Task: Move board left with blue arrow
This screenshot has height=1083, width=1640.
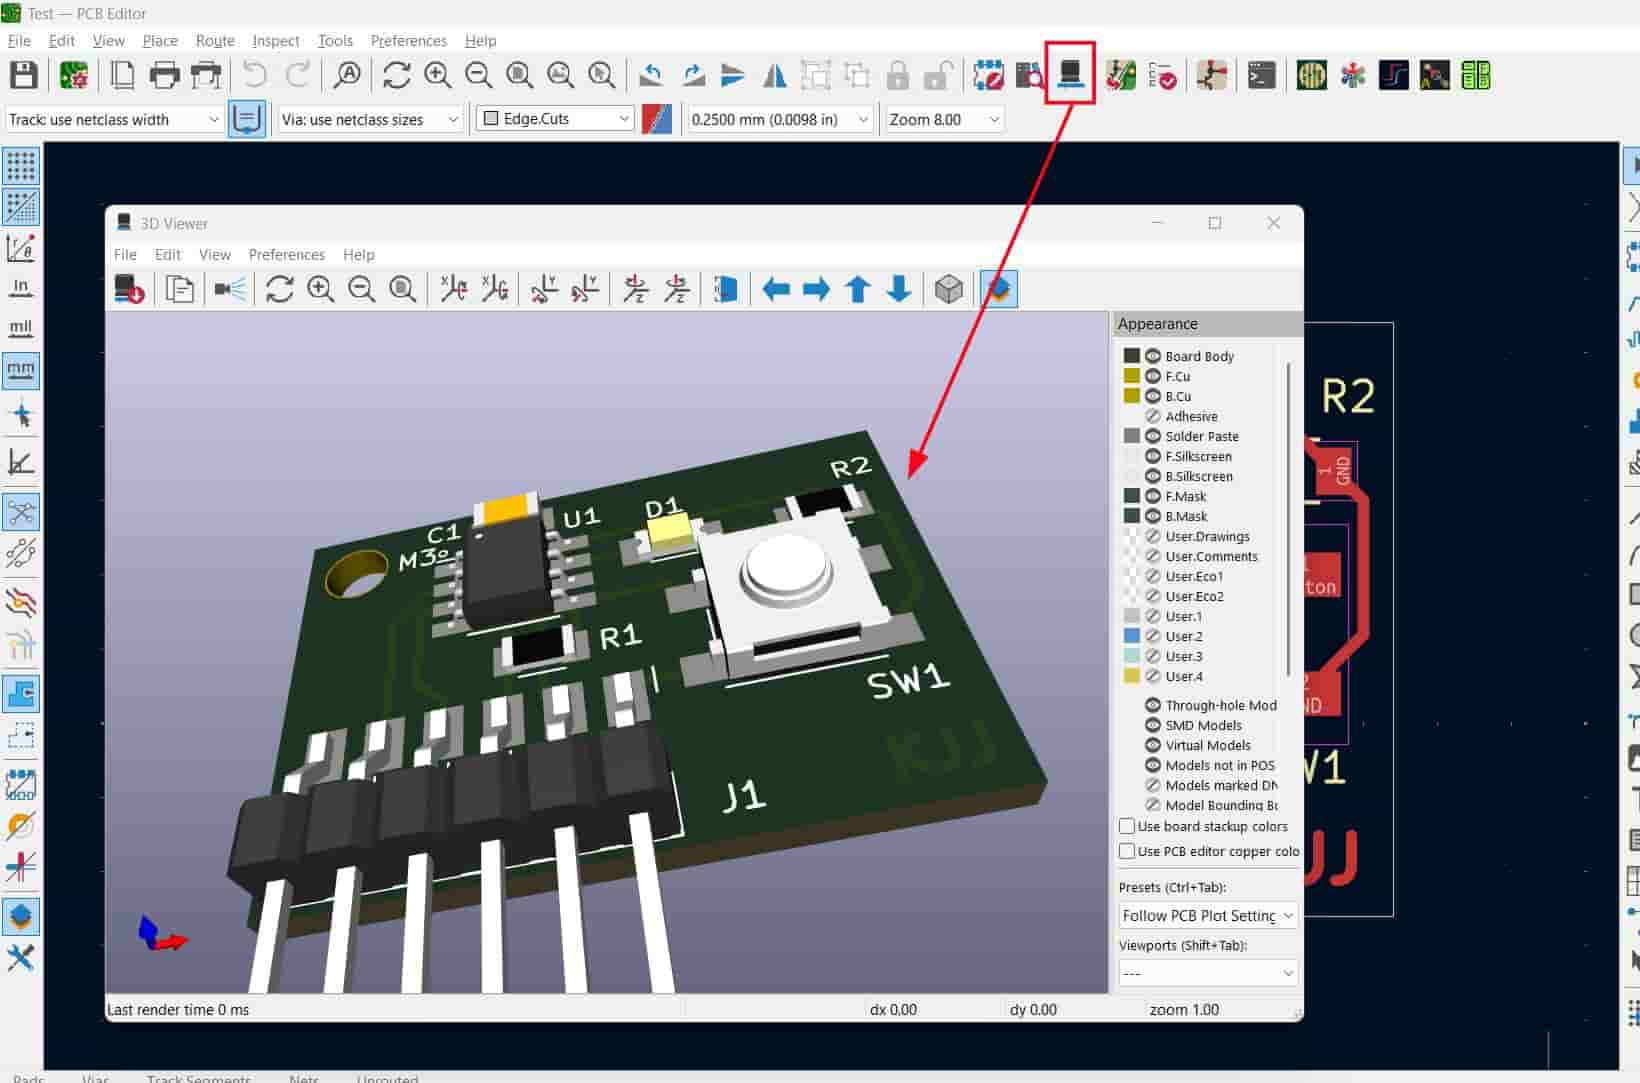Action: coord(776,289)
